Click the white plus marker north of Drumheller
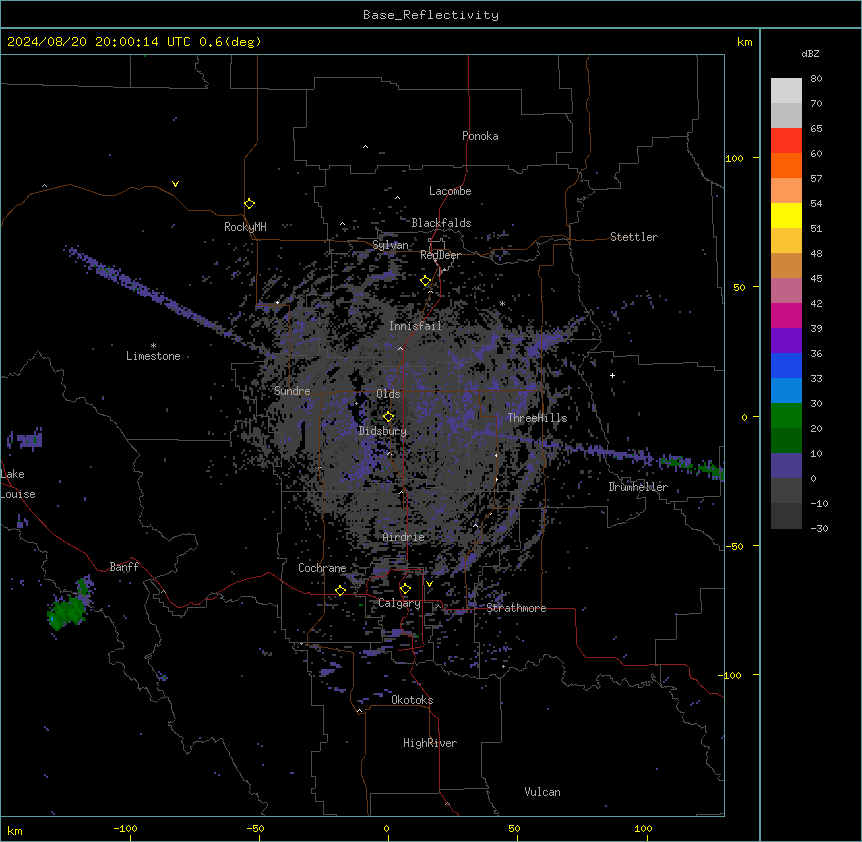Image resolution: width=862 pixels, height=842 pixels. (x=612, y=375)
